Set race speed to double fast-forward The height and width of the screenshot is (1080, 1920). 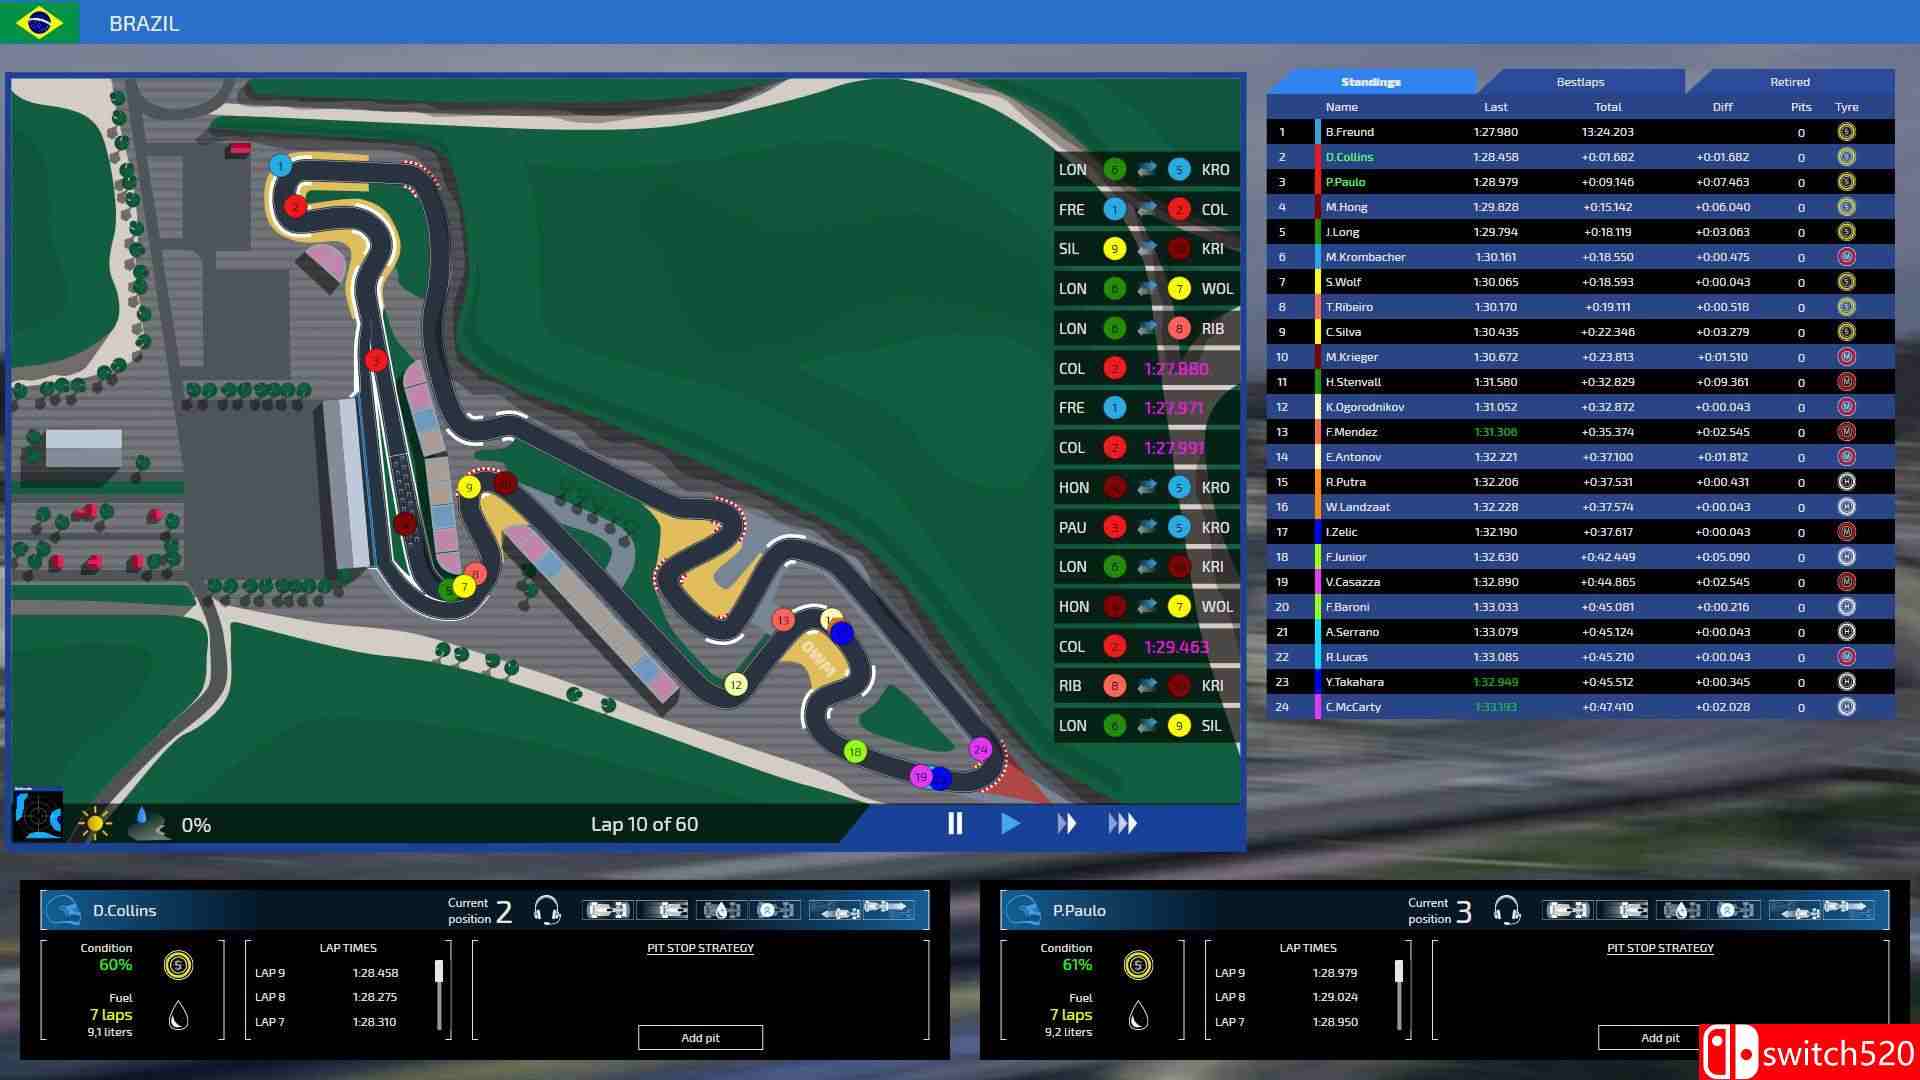click(x=1066, y=823)
